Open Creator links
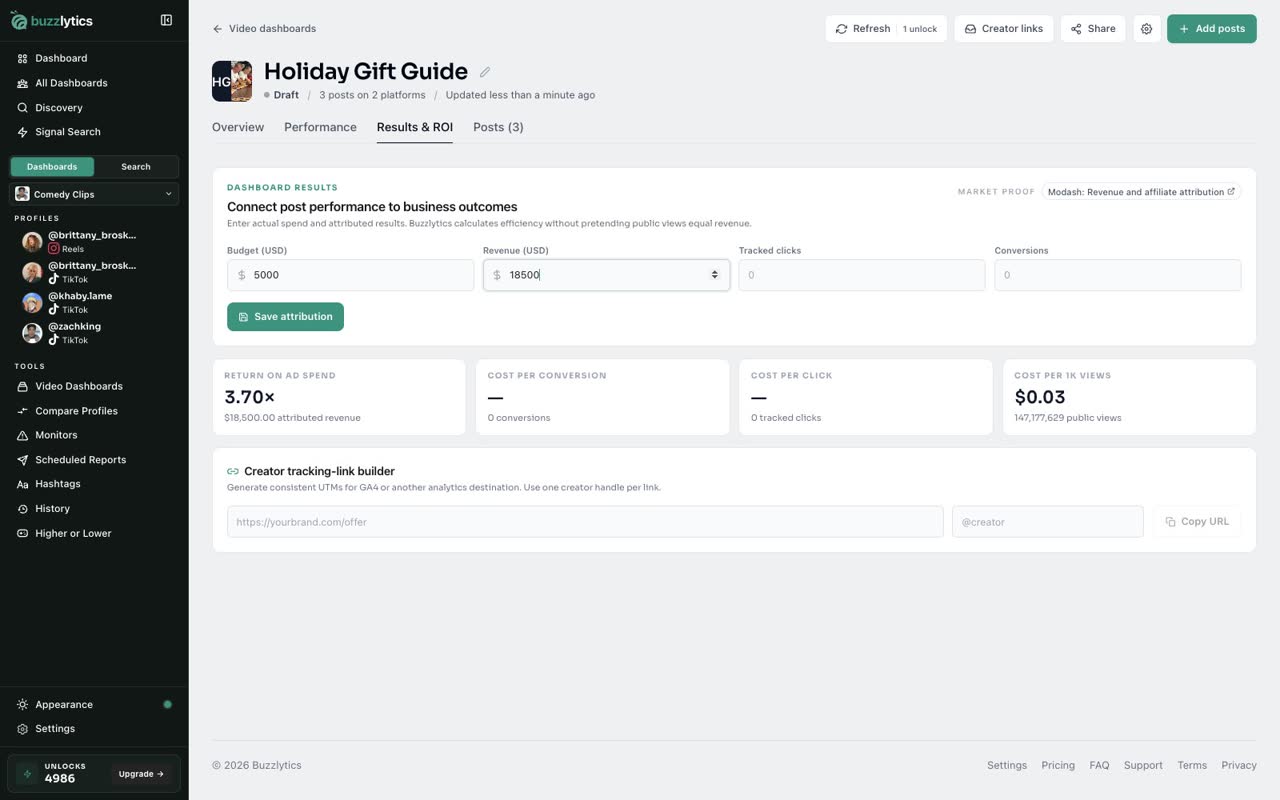 [1004, 29]
